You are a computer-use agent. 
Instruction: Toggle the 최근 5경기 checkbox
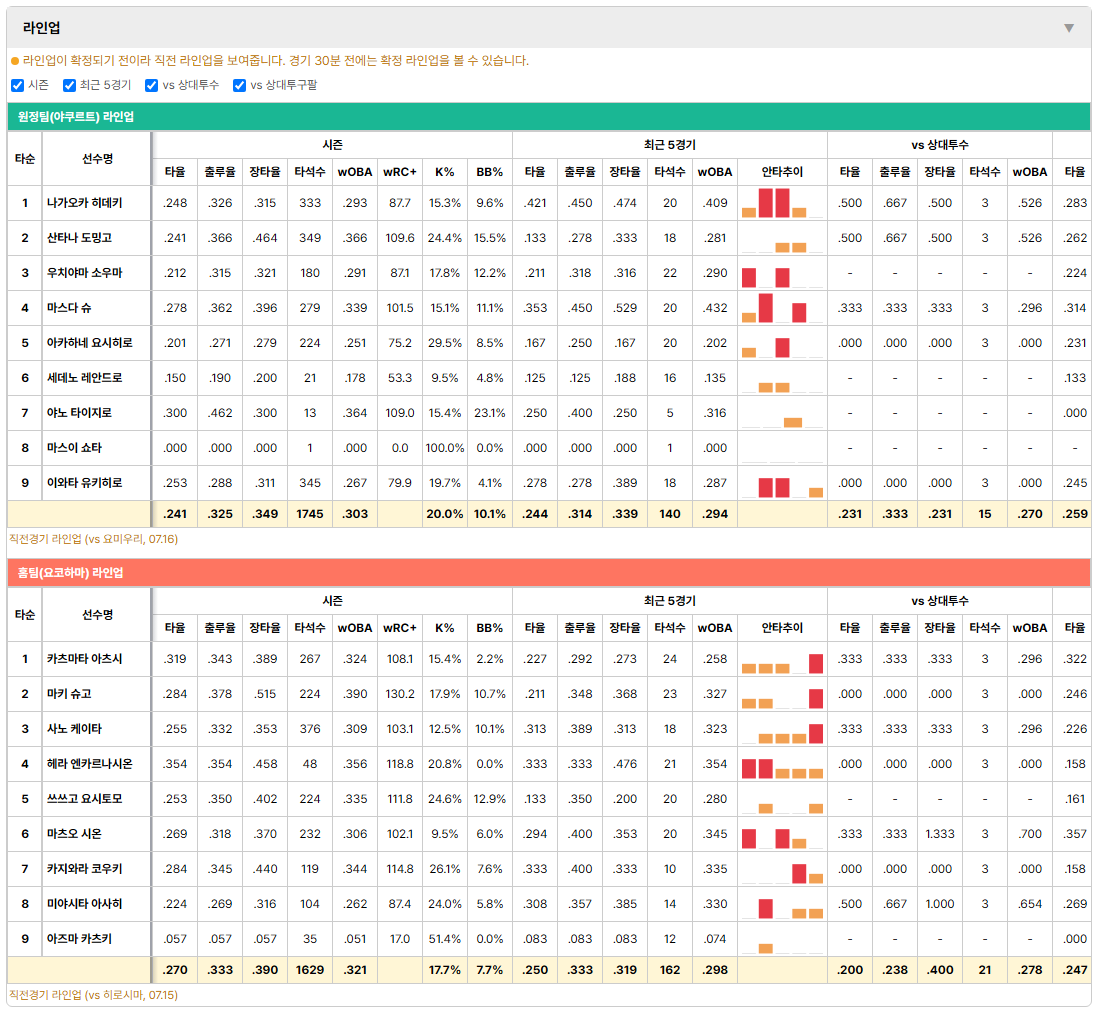click(69, 85)
